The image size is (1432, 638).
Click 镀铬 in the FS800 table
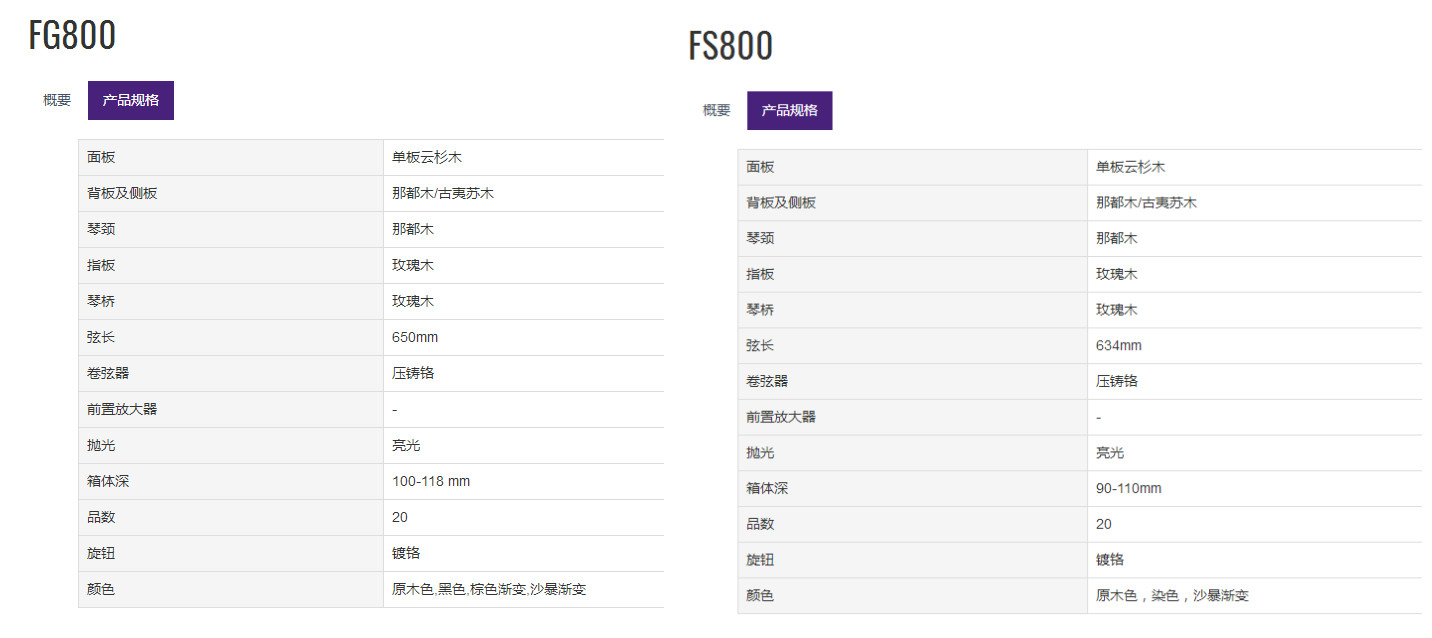pos(1110,560)
